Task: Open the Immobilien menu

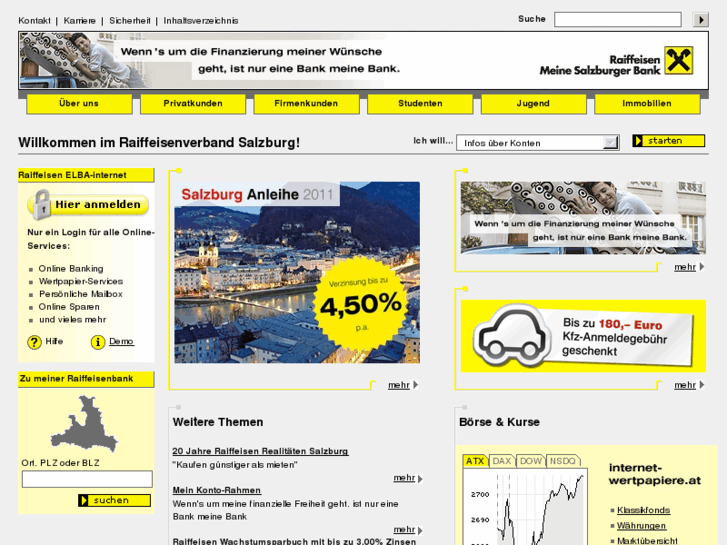Action: pos(647,104)
